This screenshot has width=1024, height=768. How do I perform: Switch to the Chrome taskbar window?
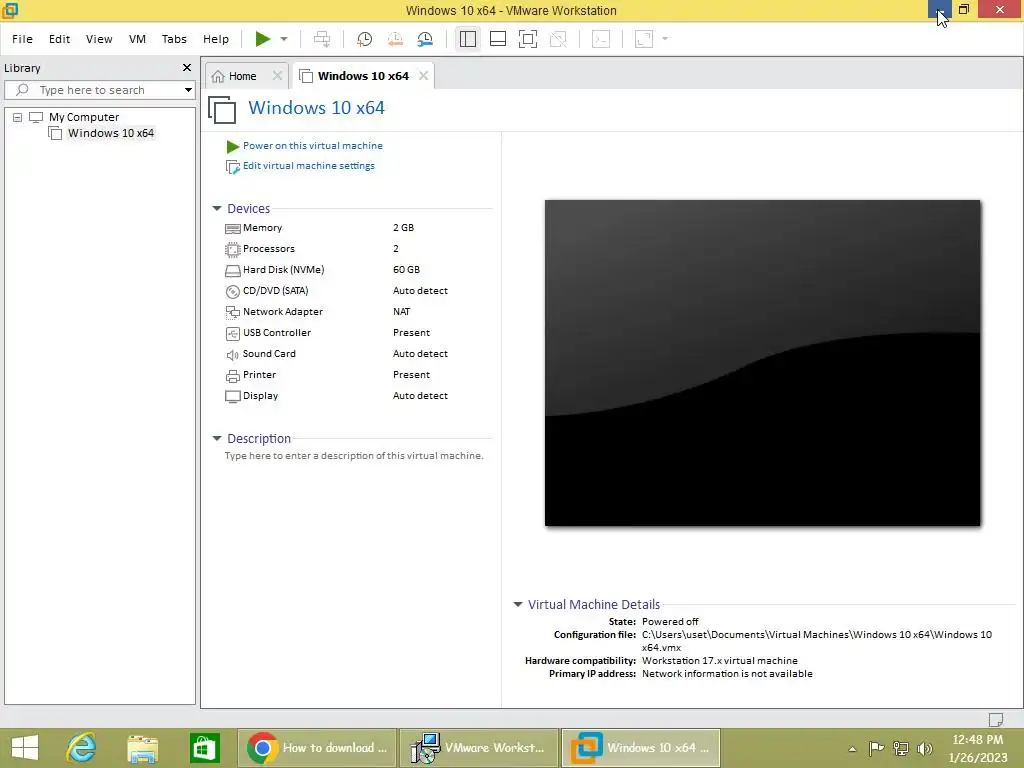point(317,748)
